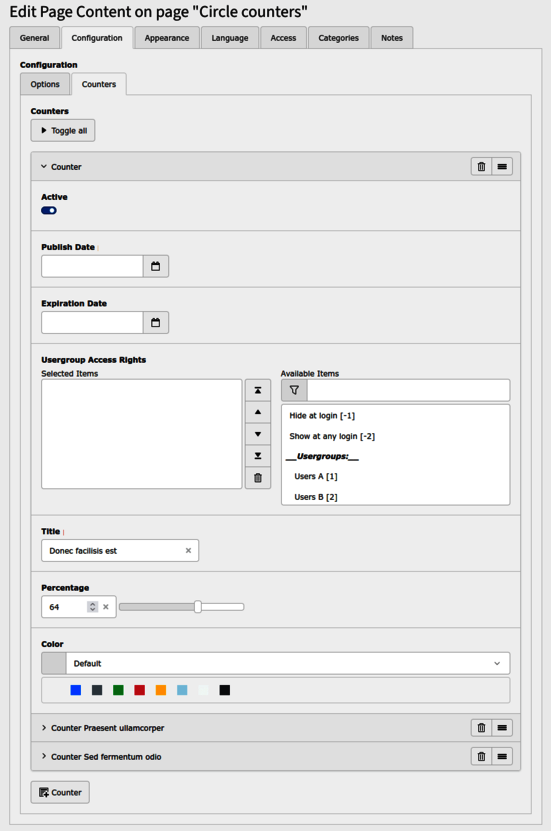Open Expiration Date calendar picker

pos(156,322)
